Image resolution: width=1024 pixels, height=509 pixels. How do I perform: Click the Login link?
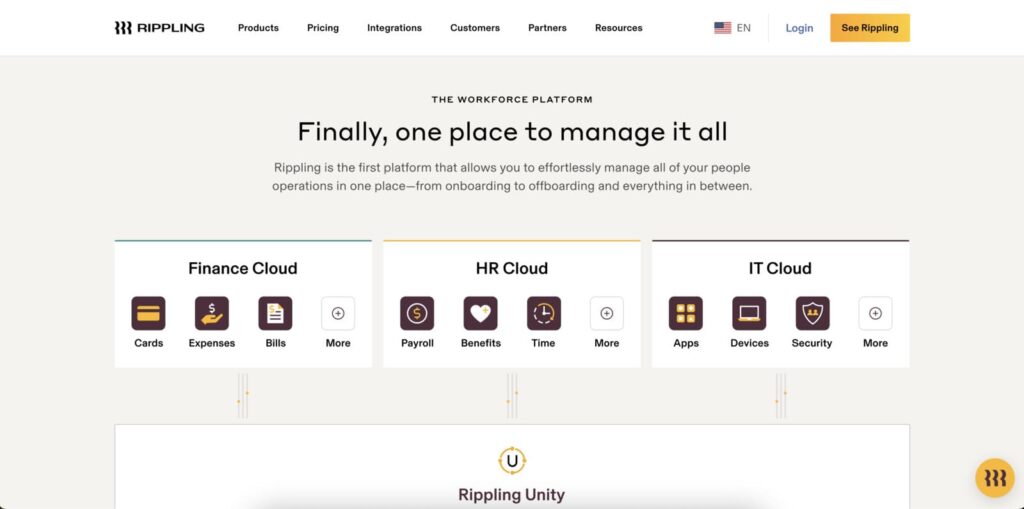(799, 28)
